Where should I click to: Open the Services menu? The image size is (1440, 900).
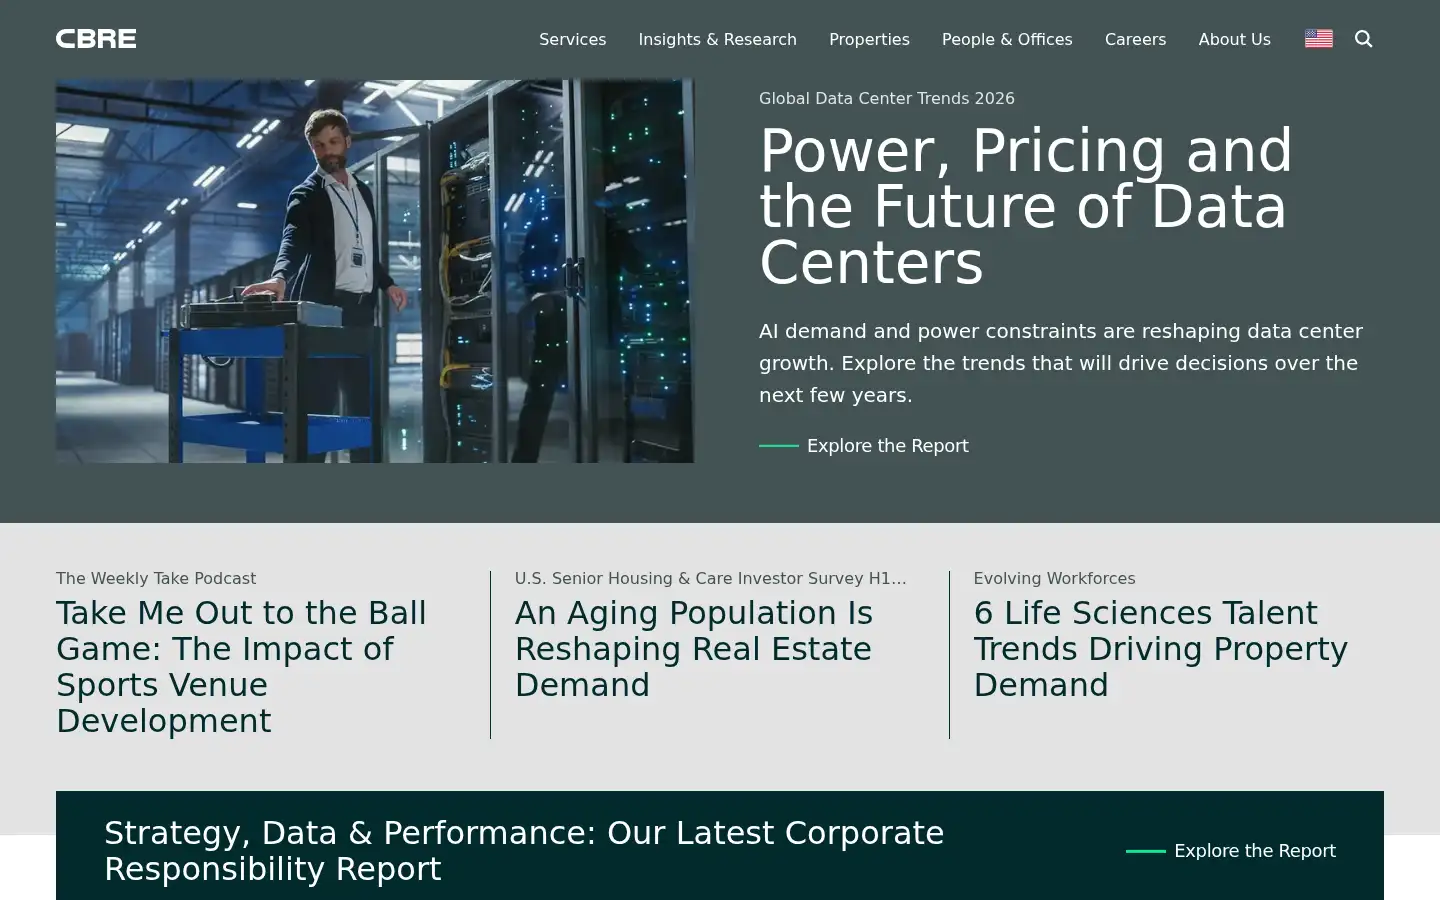572,39
